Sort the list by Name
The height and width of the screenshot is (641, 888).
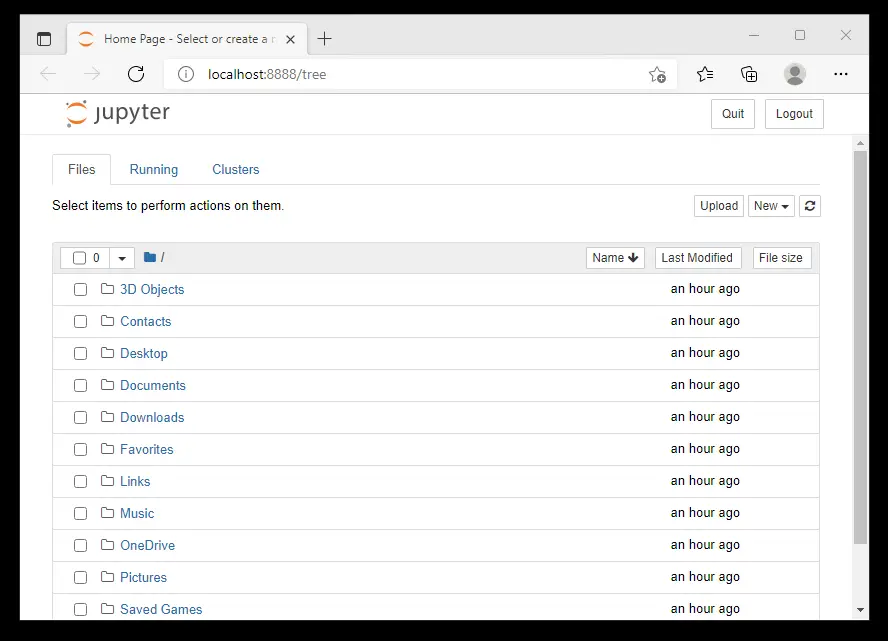coord(615,258)
